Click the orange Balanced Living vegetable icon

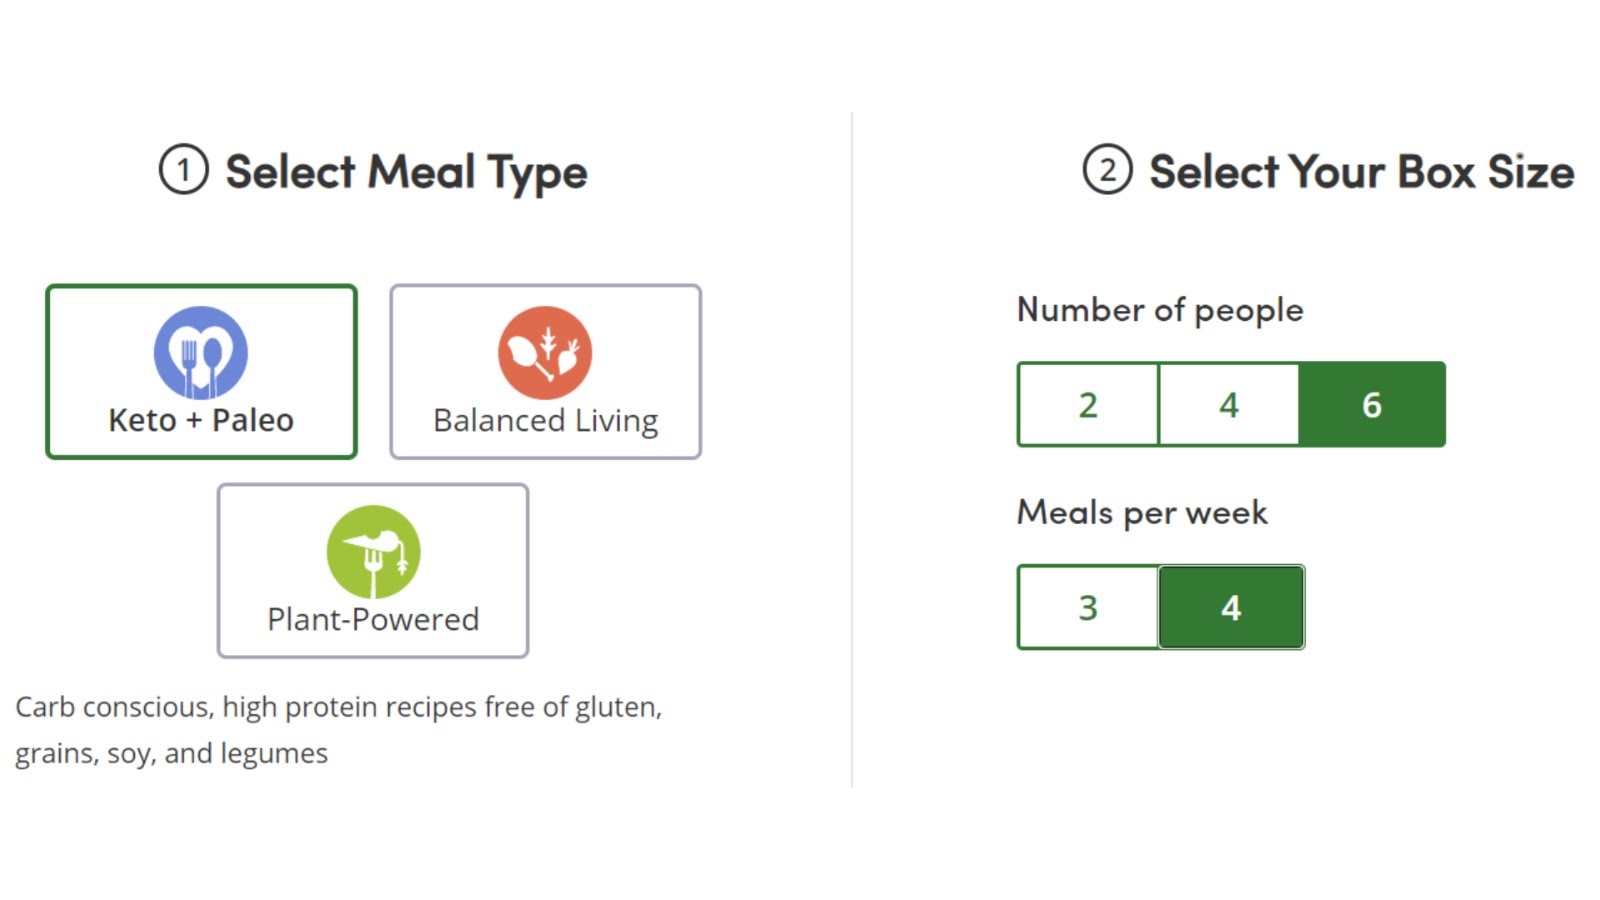point(545,353)
